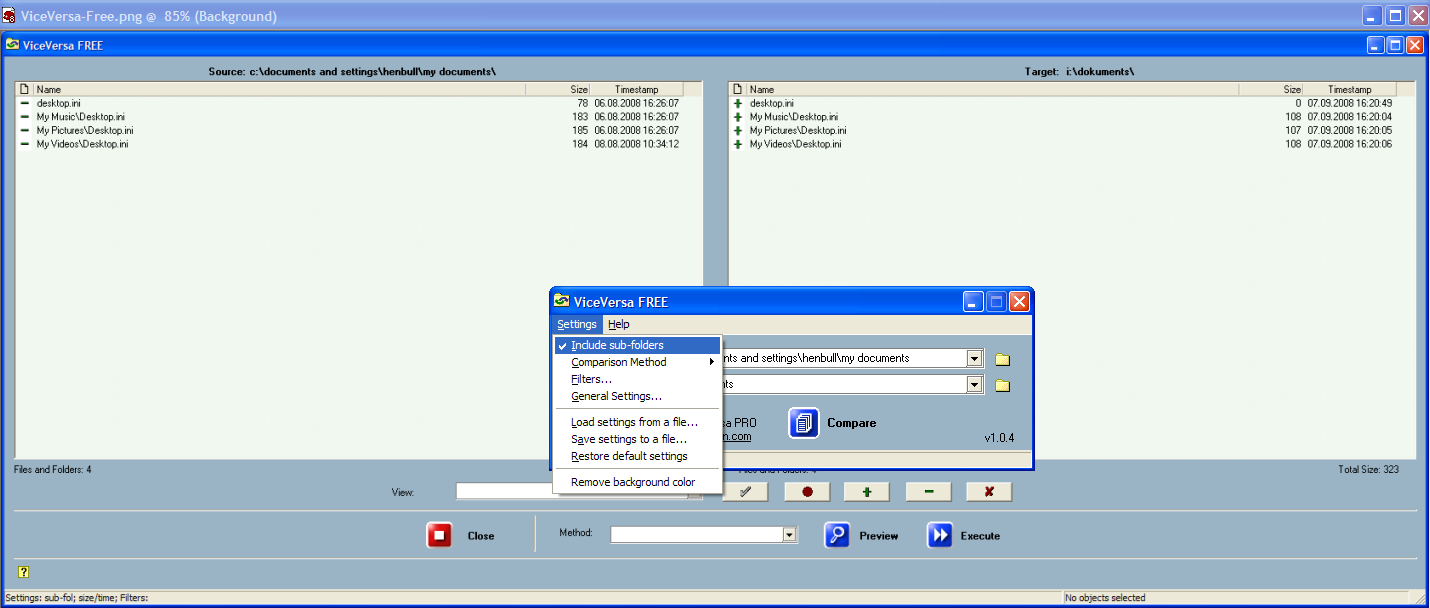Select source file desktop.ini name
Image resolution: width=1430 pixels, height=608 pixels.
point(58,103)
